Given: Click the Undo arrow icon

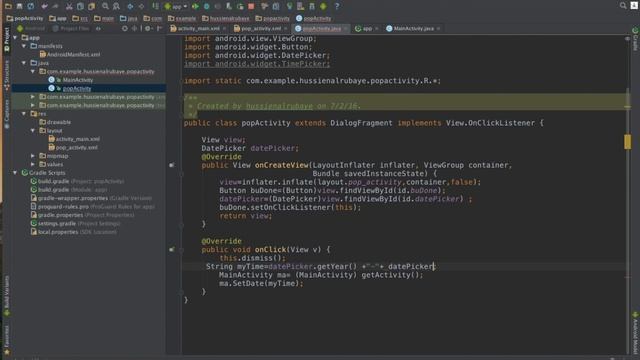Looking at the screenshot, I should tap(44, 6).
